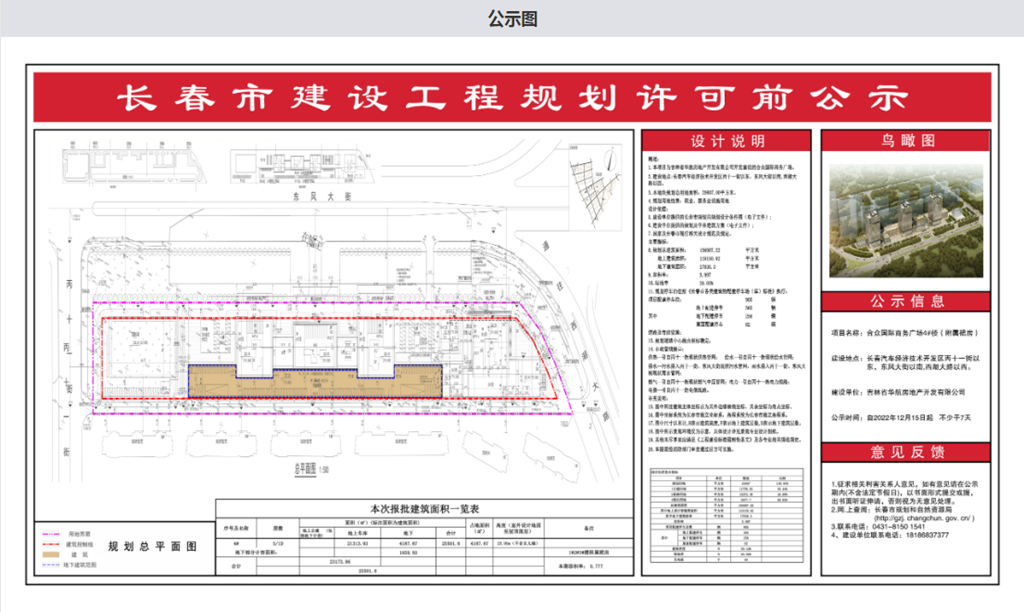Click the 东风大街 road label on plan

pyautogui.click(x=322, y=196)
